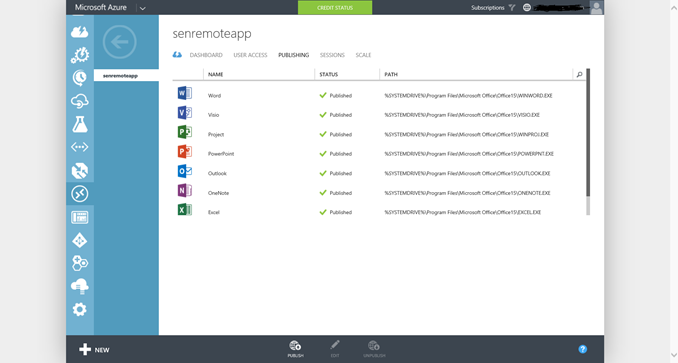This screenshot has height=363, width=678.
Task: Select the Excel name cell
Action: (214, 212)
